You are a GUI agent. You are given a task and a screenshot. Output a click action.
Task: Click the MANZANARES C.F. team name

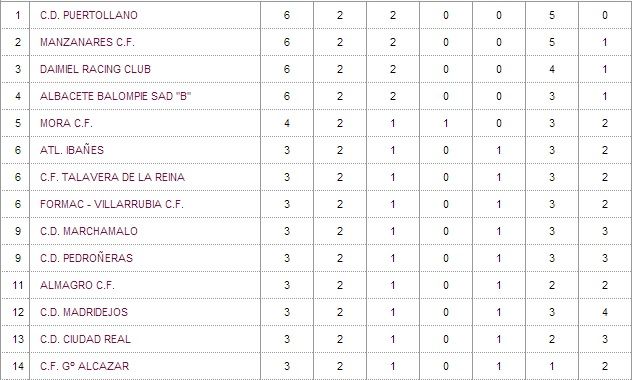click(x=87, y=42)
